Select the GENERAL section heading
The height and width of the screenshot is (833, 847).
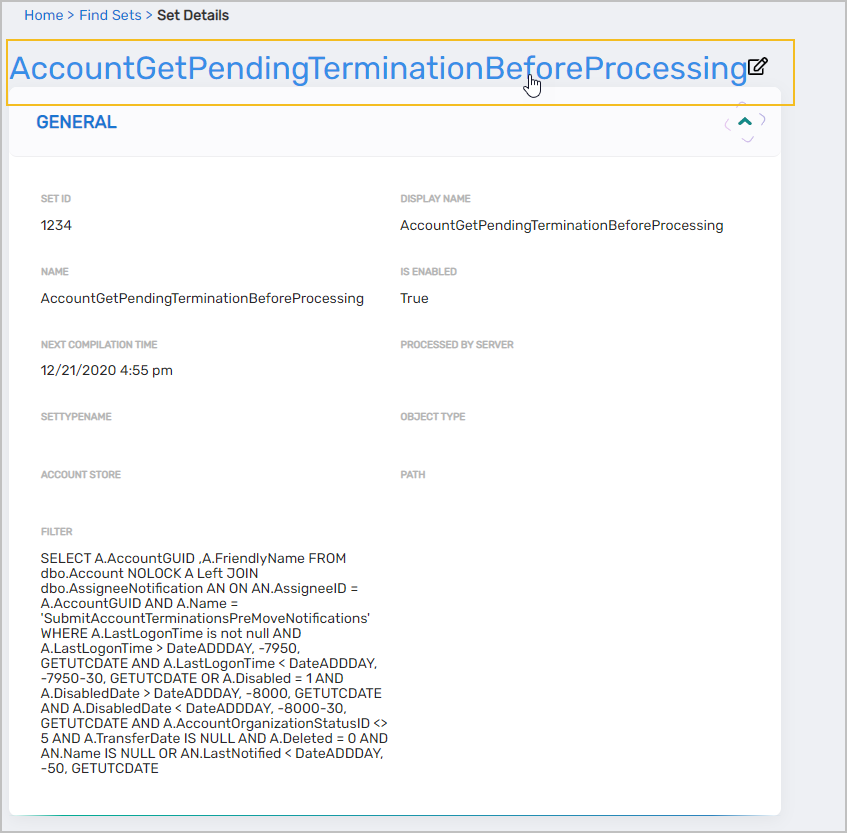tap(76, 122)
